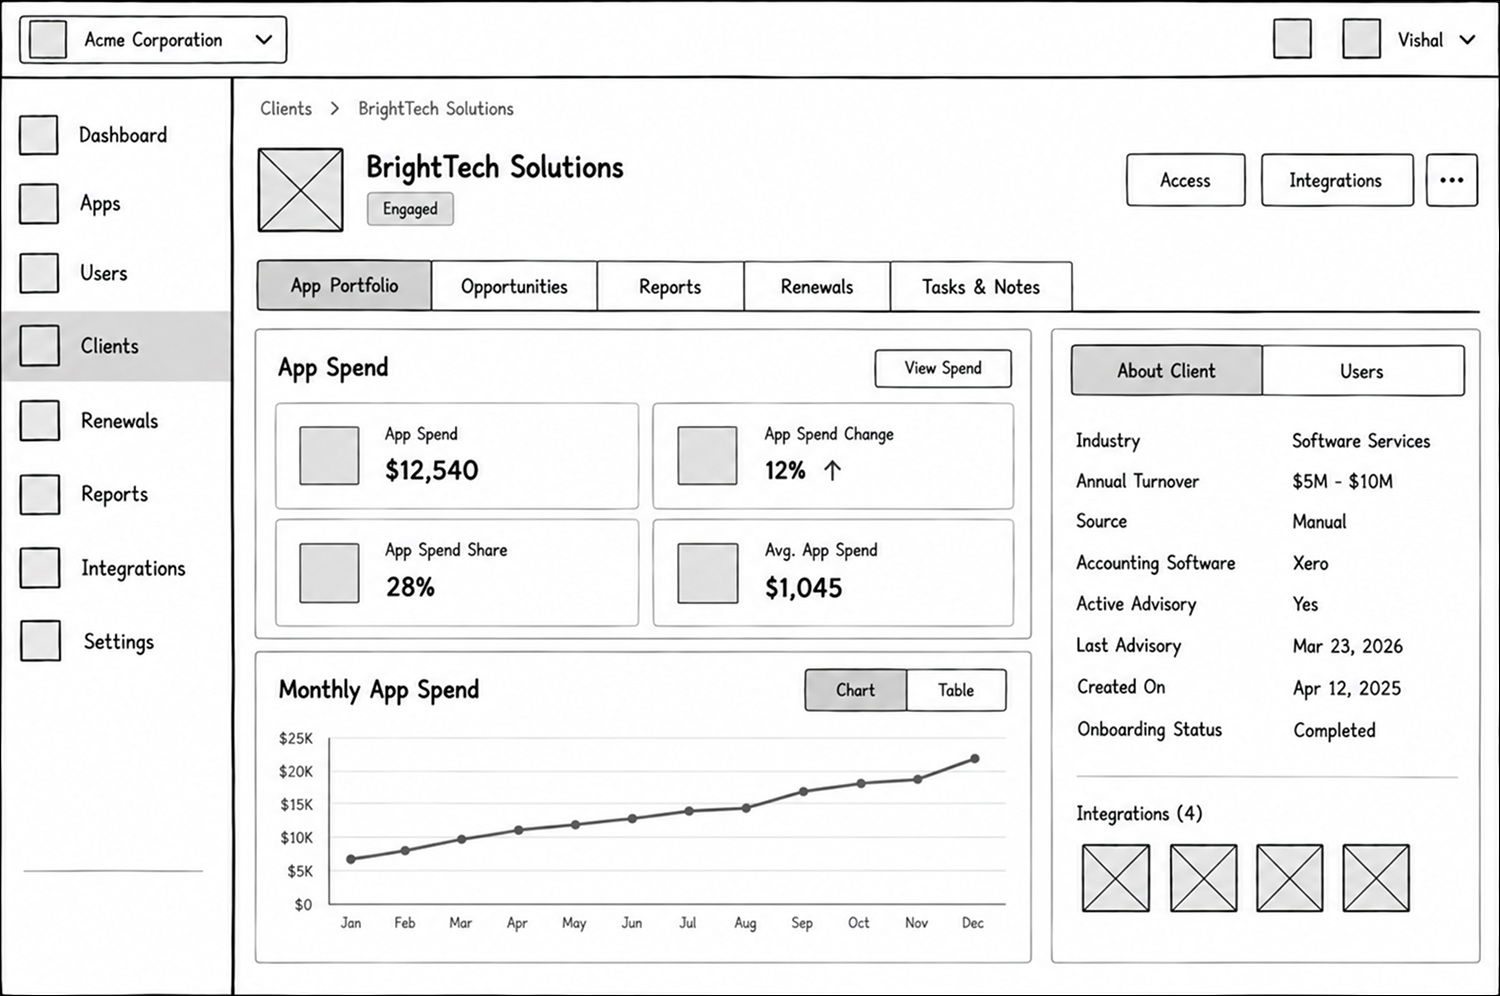The height and width of the screenshot is (996, 1500).
Task: Click the icon left of the user avatar
Action: [x=1292, y=39]
